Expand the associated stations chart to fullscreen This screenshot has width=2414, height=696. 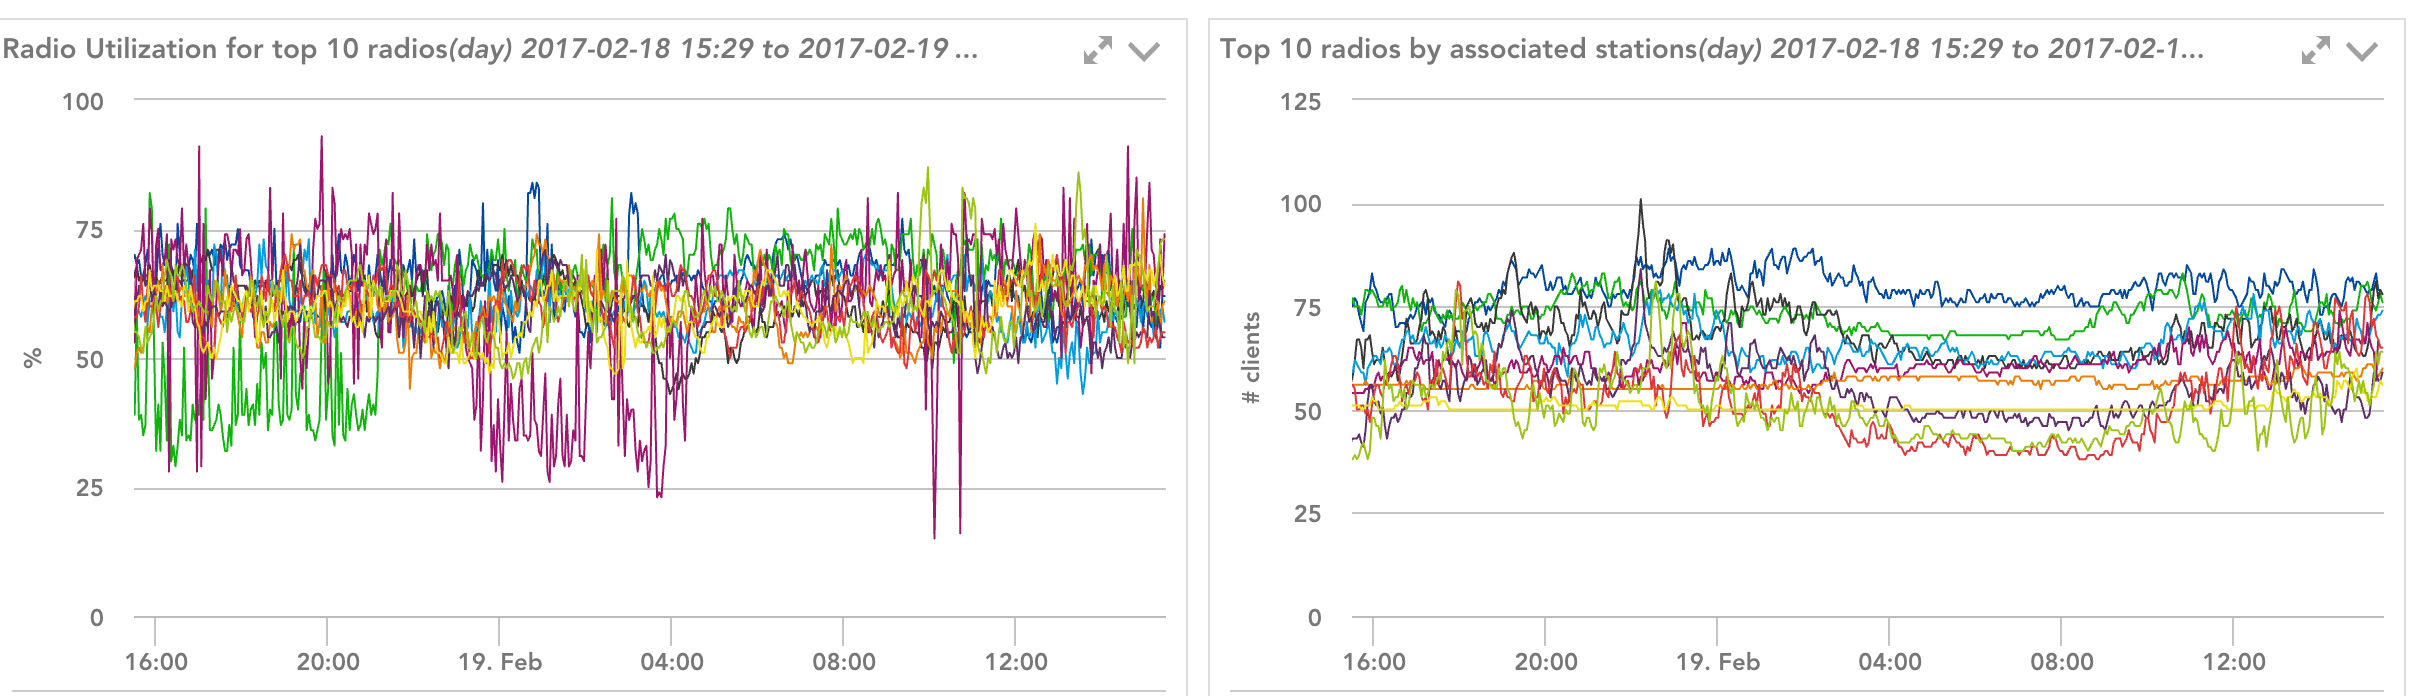[2315, 50]
